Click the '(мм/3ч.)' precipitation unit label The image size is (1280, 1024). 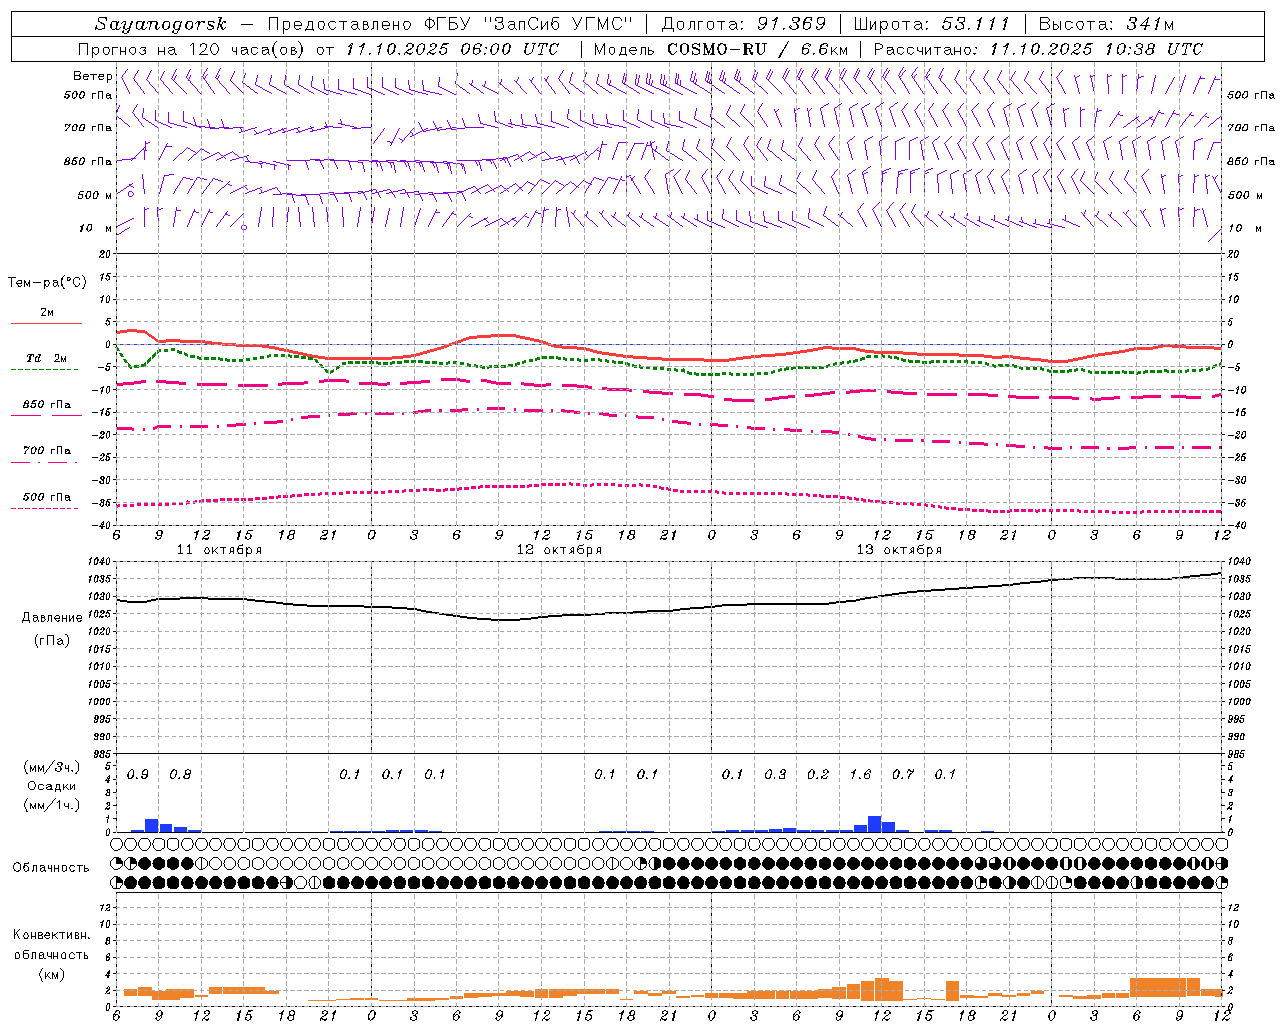click(52, 767)
